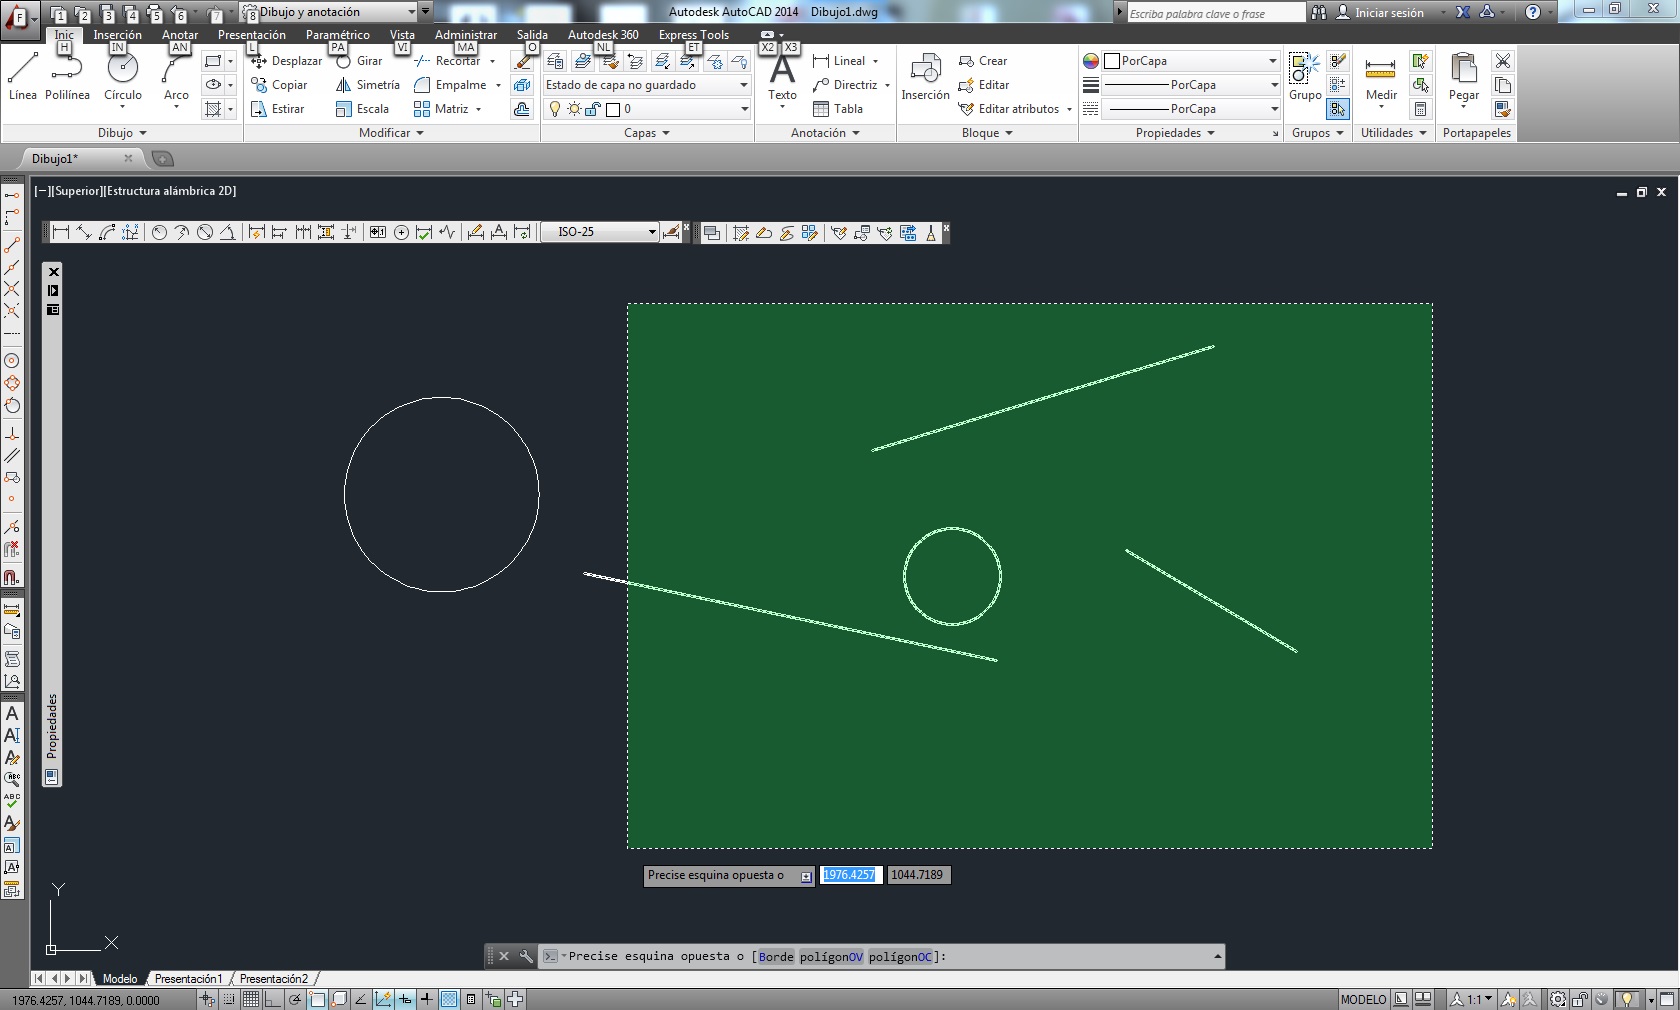The width and height of the screenshot is (1680, 1010).
Task: Open the object color PorCapa swatch dropdown
Action: pyautogui.click(x=1190, y=61)
